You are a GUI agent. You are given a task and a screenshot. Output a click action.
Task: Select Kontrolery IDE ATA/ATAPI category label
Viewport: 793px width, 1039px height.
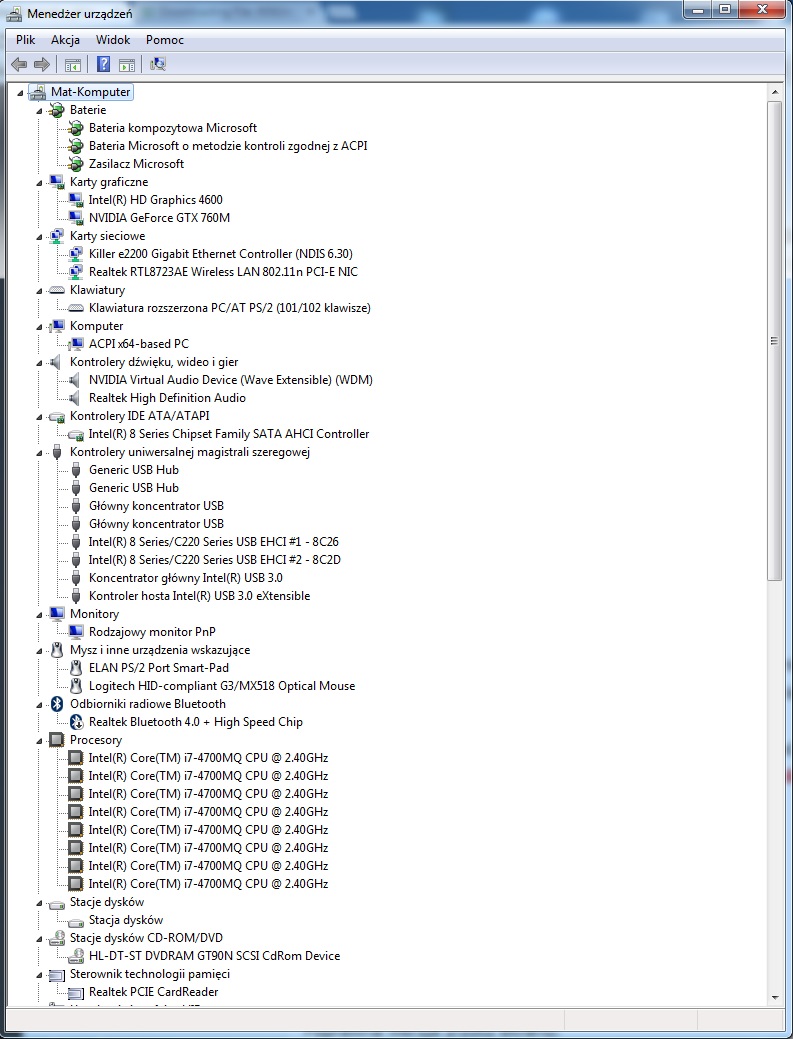pos(140,416)
